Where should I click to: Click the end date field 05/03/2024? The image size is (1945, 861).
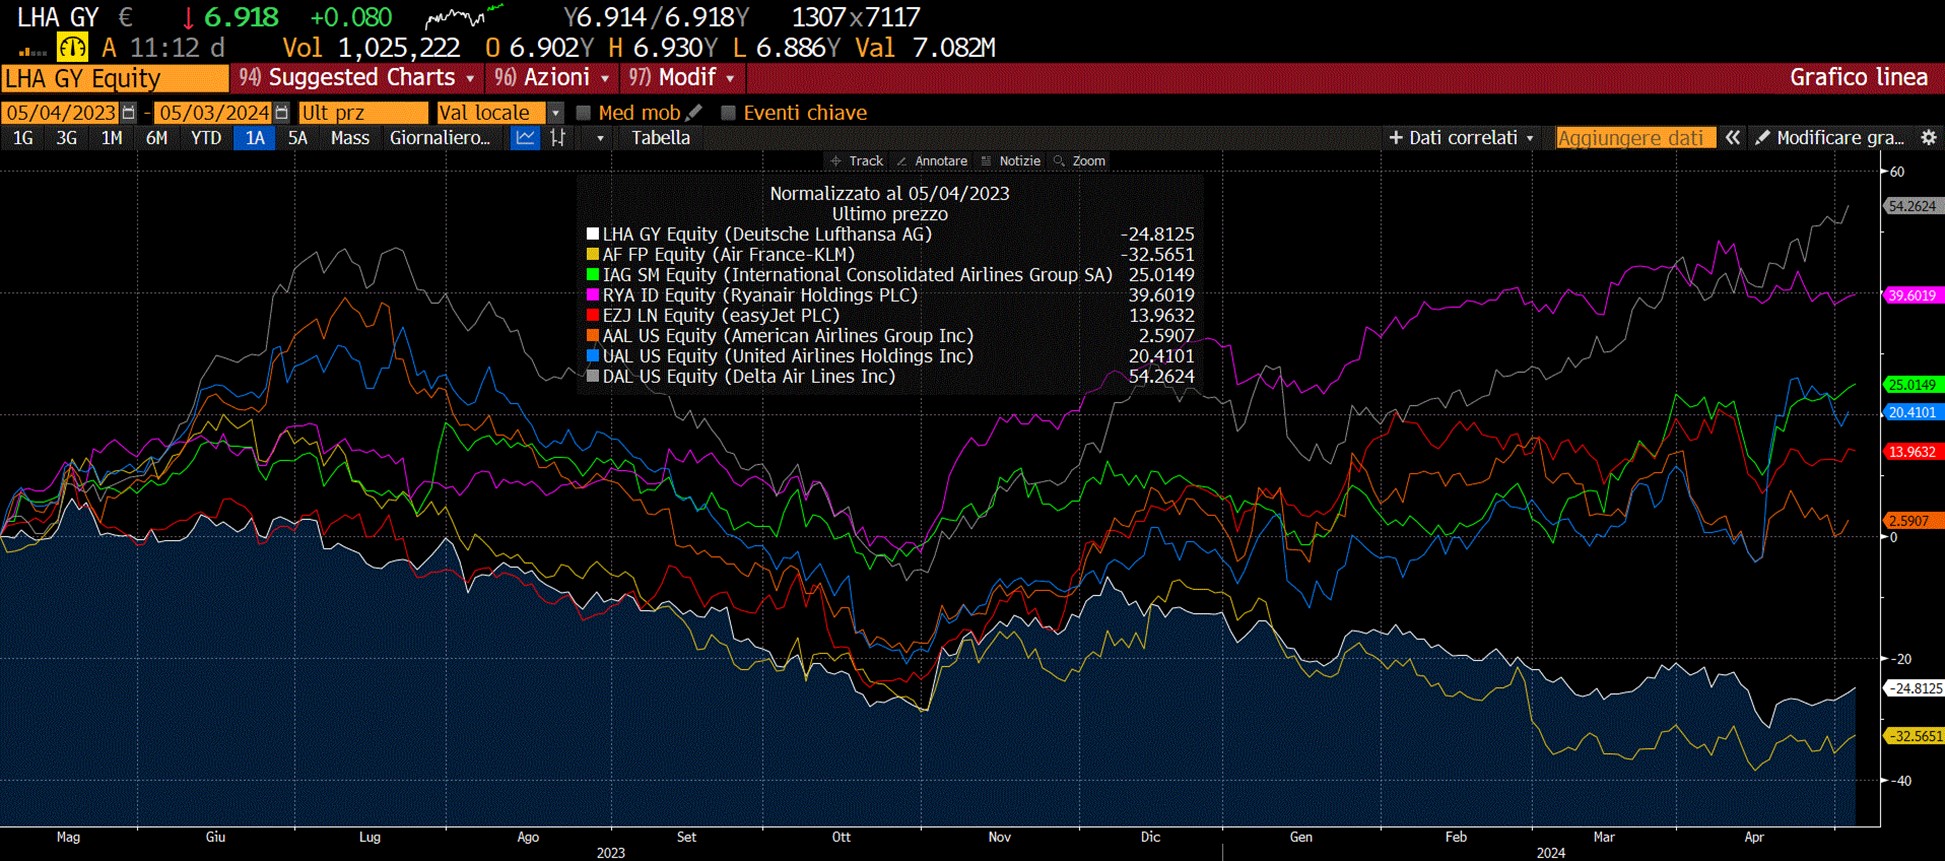click(x=214, y=113)
